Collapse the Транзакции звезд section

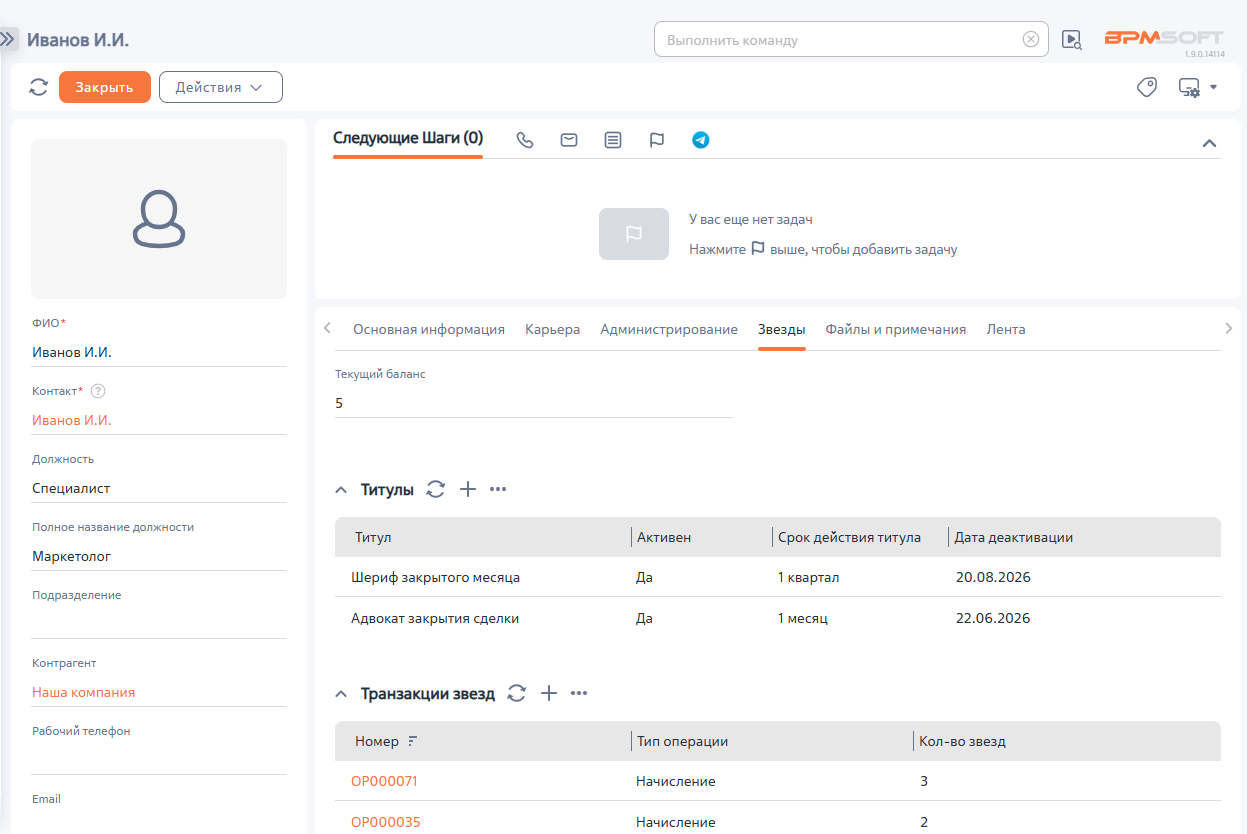pos(341,694)
